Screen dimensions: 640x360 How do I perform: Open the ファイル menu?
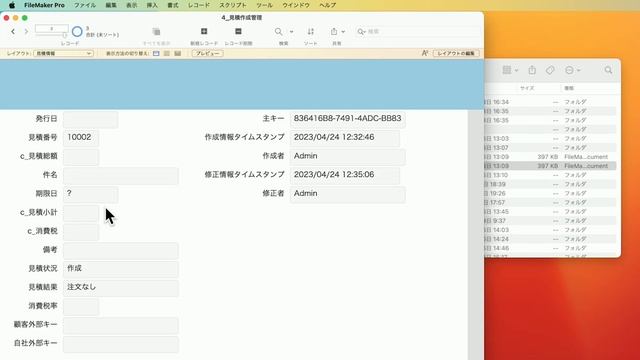click(x=84, y=5)
